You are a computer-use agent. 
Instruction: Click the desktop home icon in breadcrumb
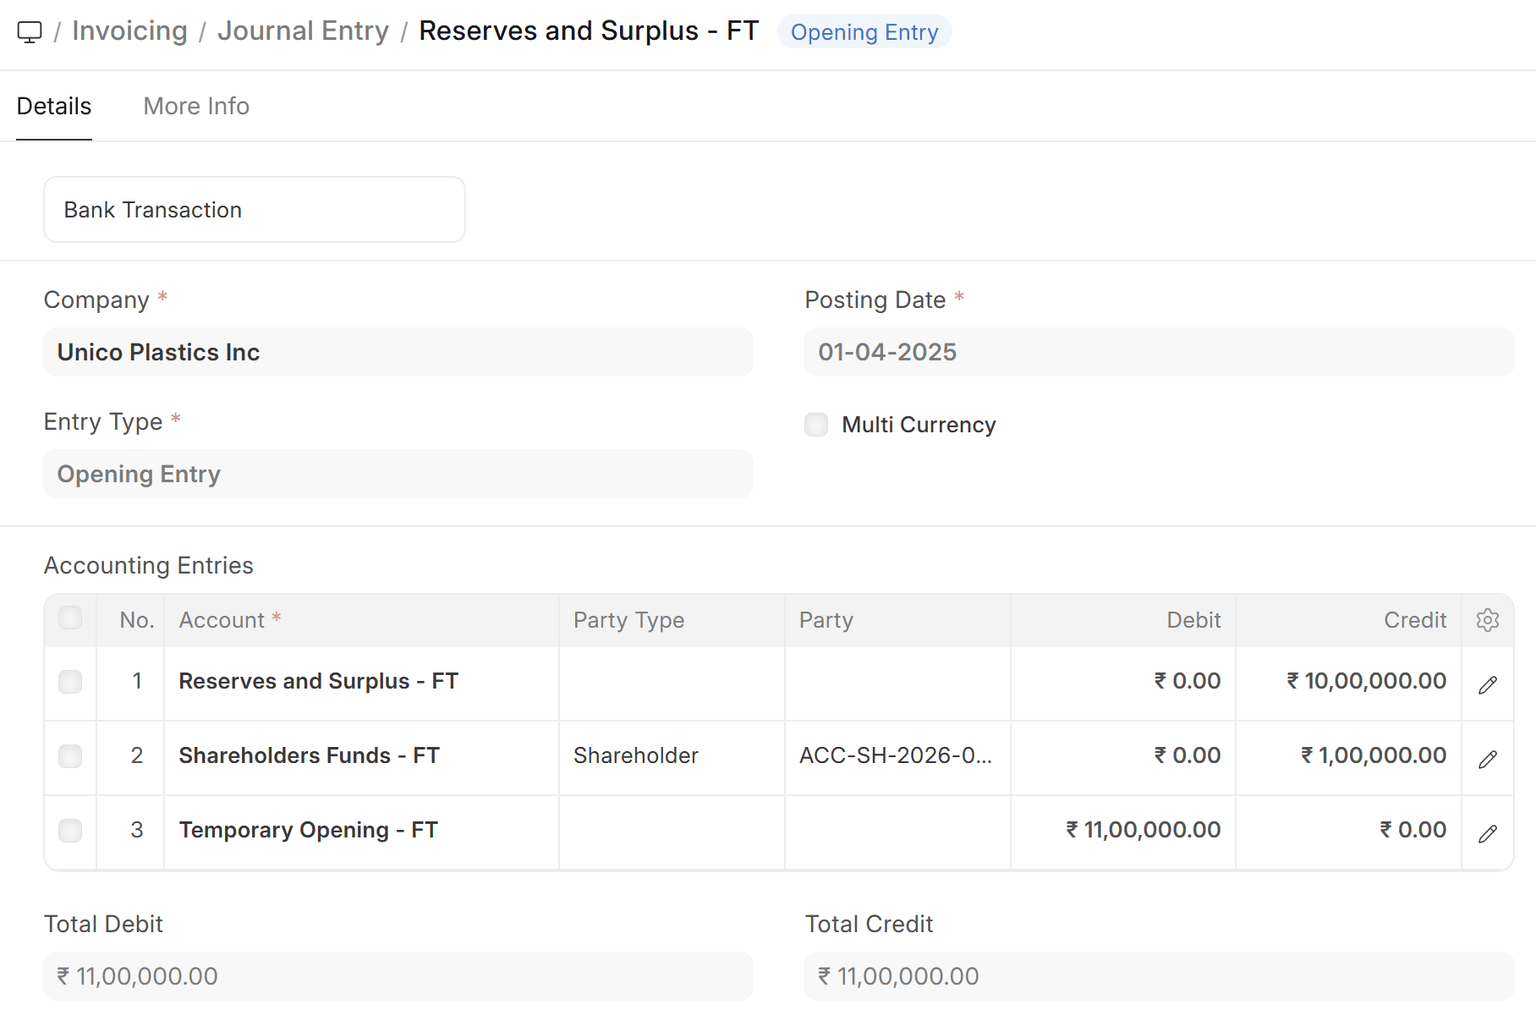pyautogui.click(x=30, y=32)
